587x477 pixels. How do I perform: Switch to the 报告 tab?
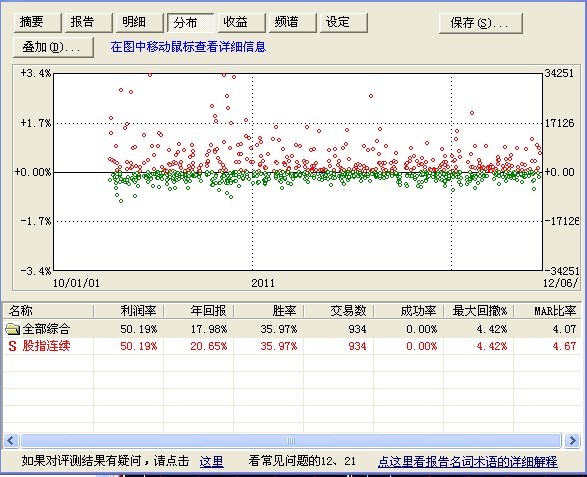pyautogui.click(x=88, y=22)
